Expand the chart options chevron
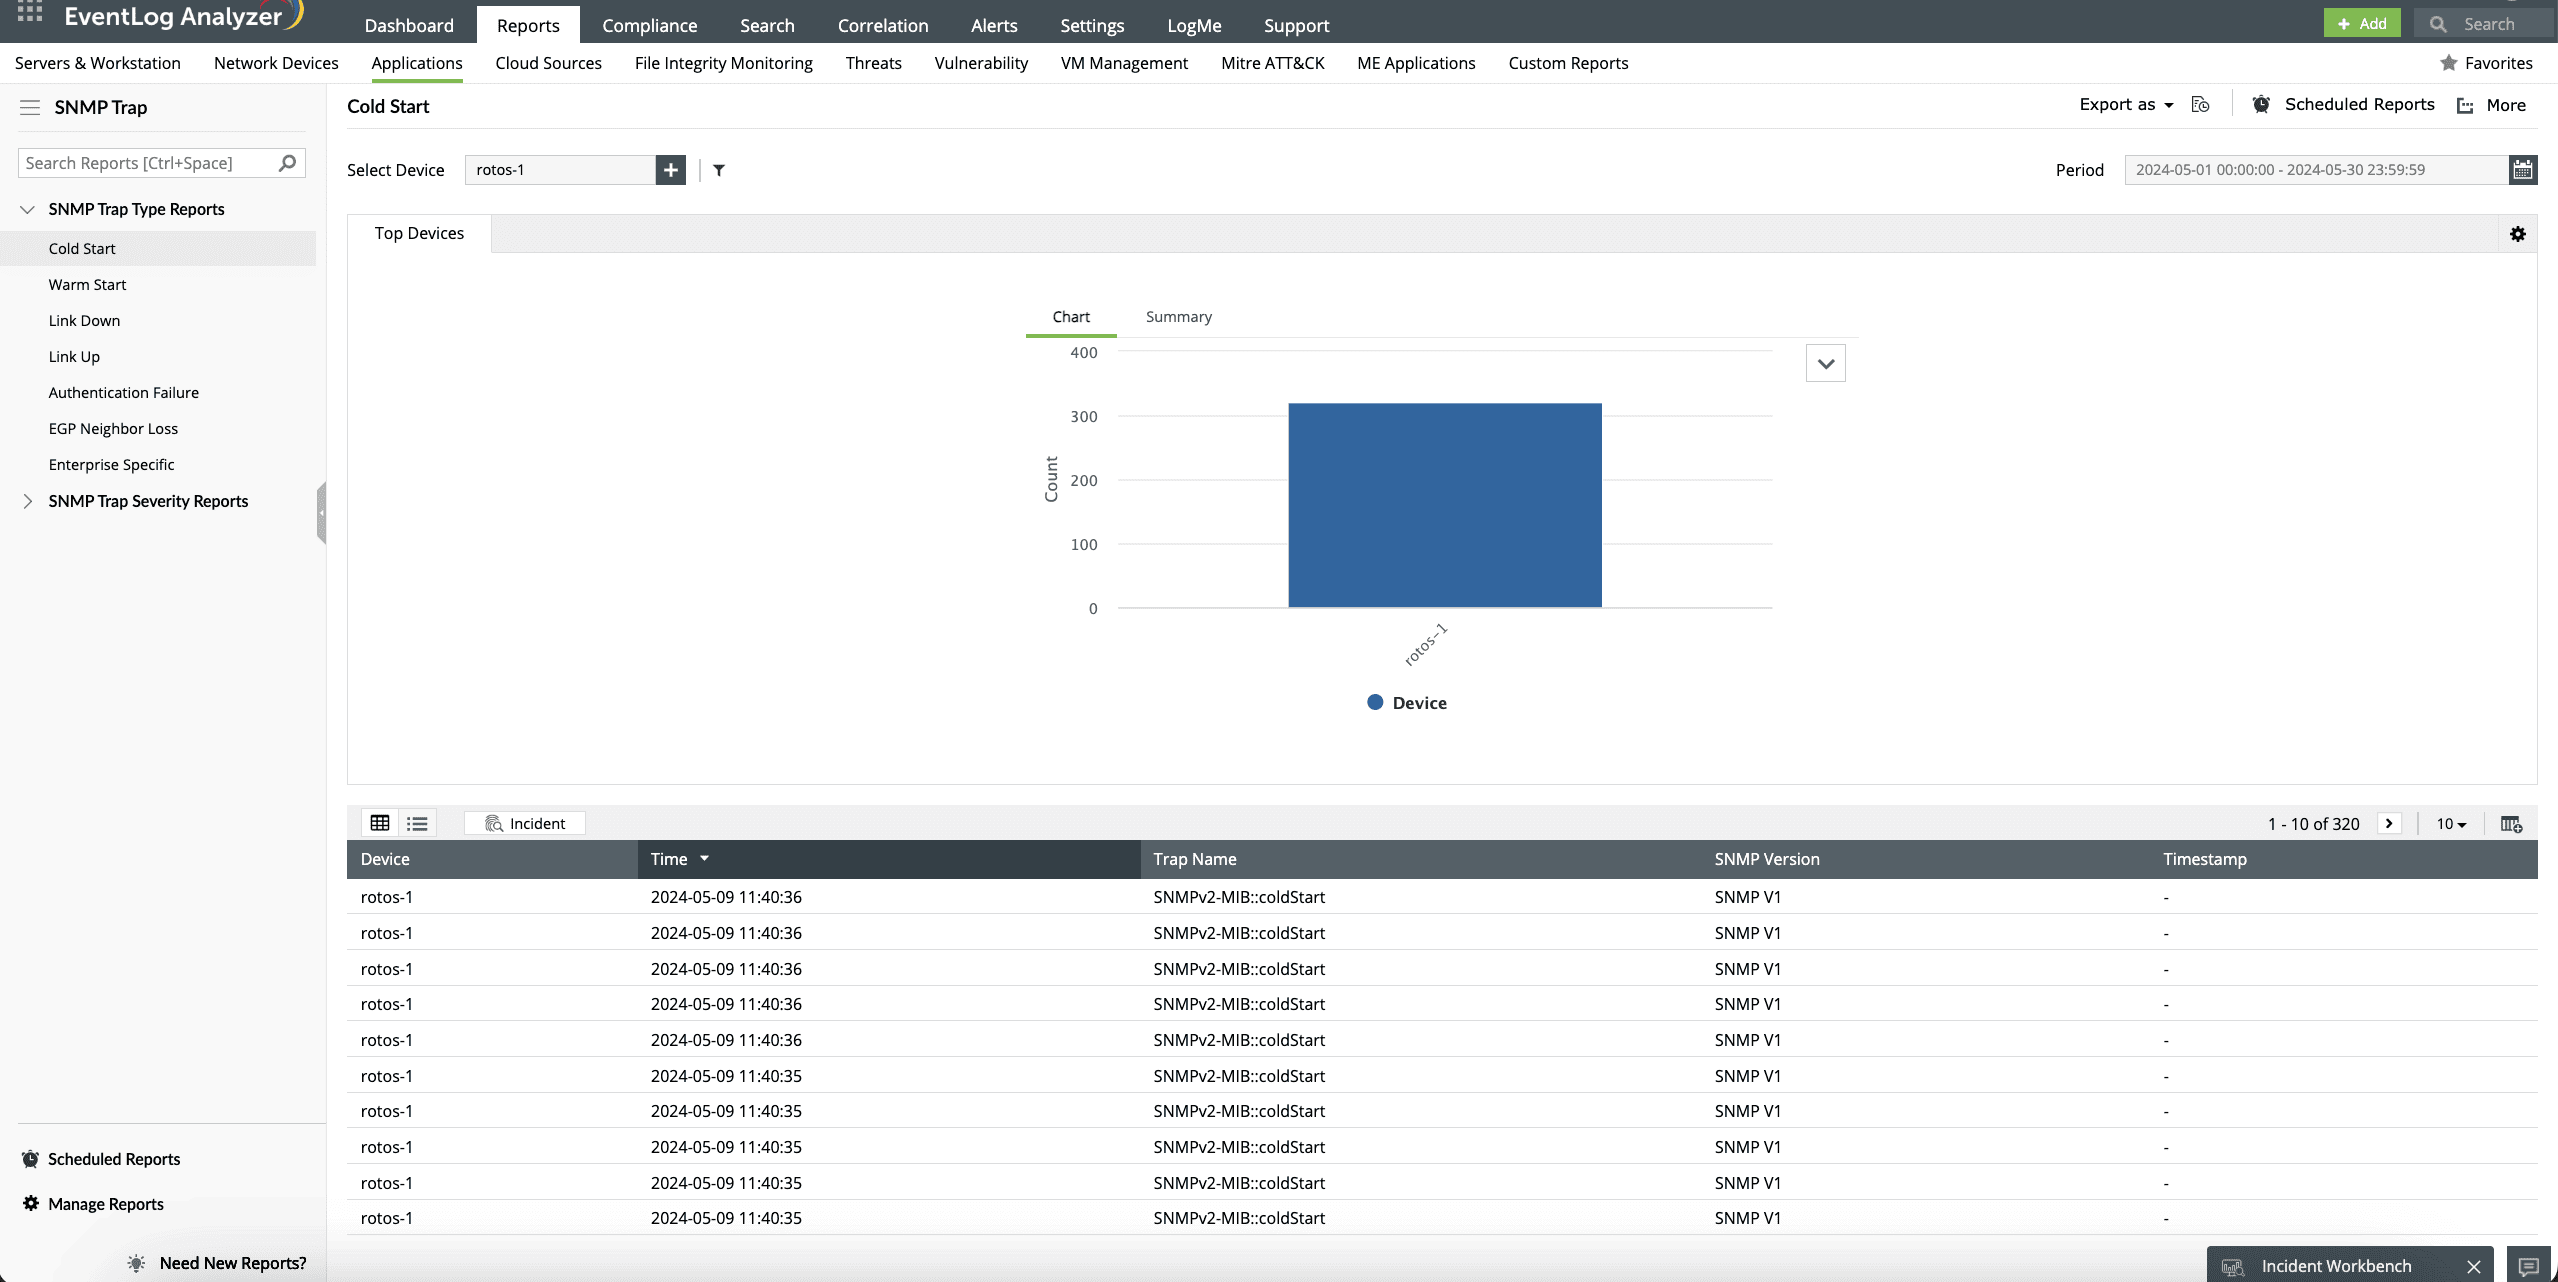The height and width of the screenshot is (1282, 2558). (x=1825, y=364)
